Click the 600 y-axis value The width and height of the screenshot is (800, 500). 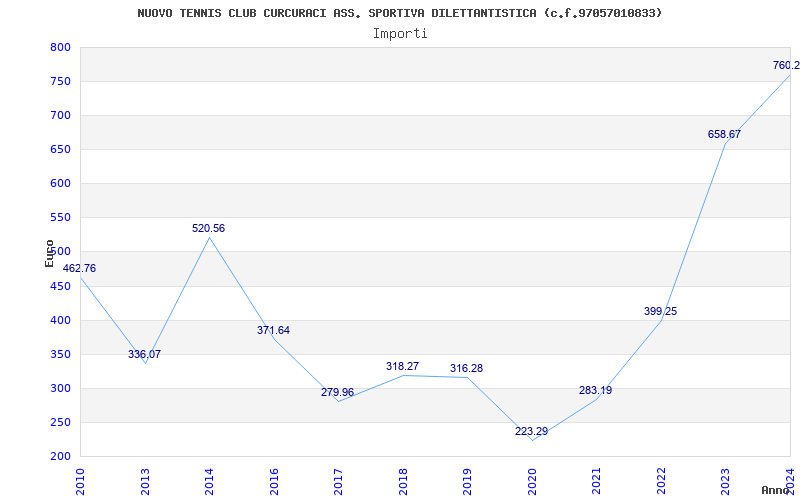click(60, 184)
